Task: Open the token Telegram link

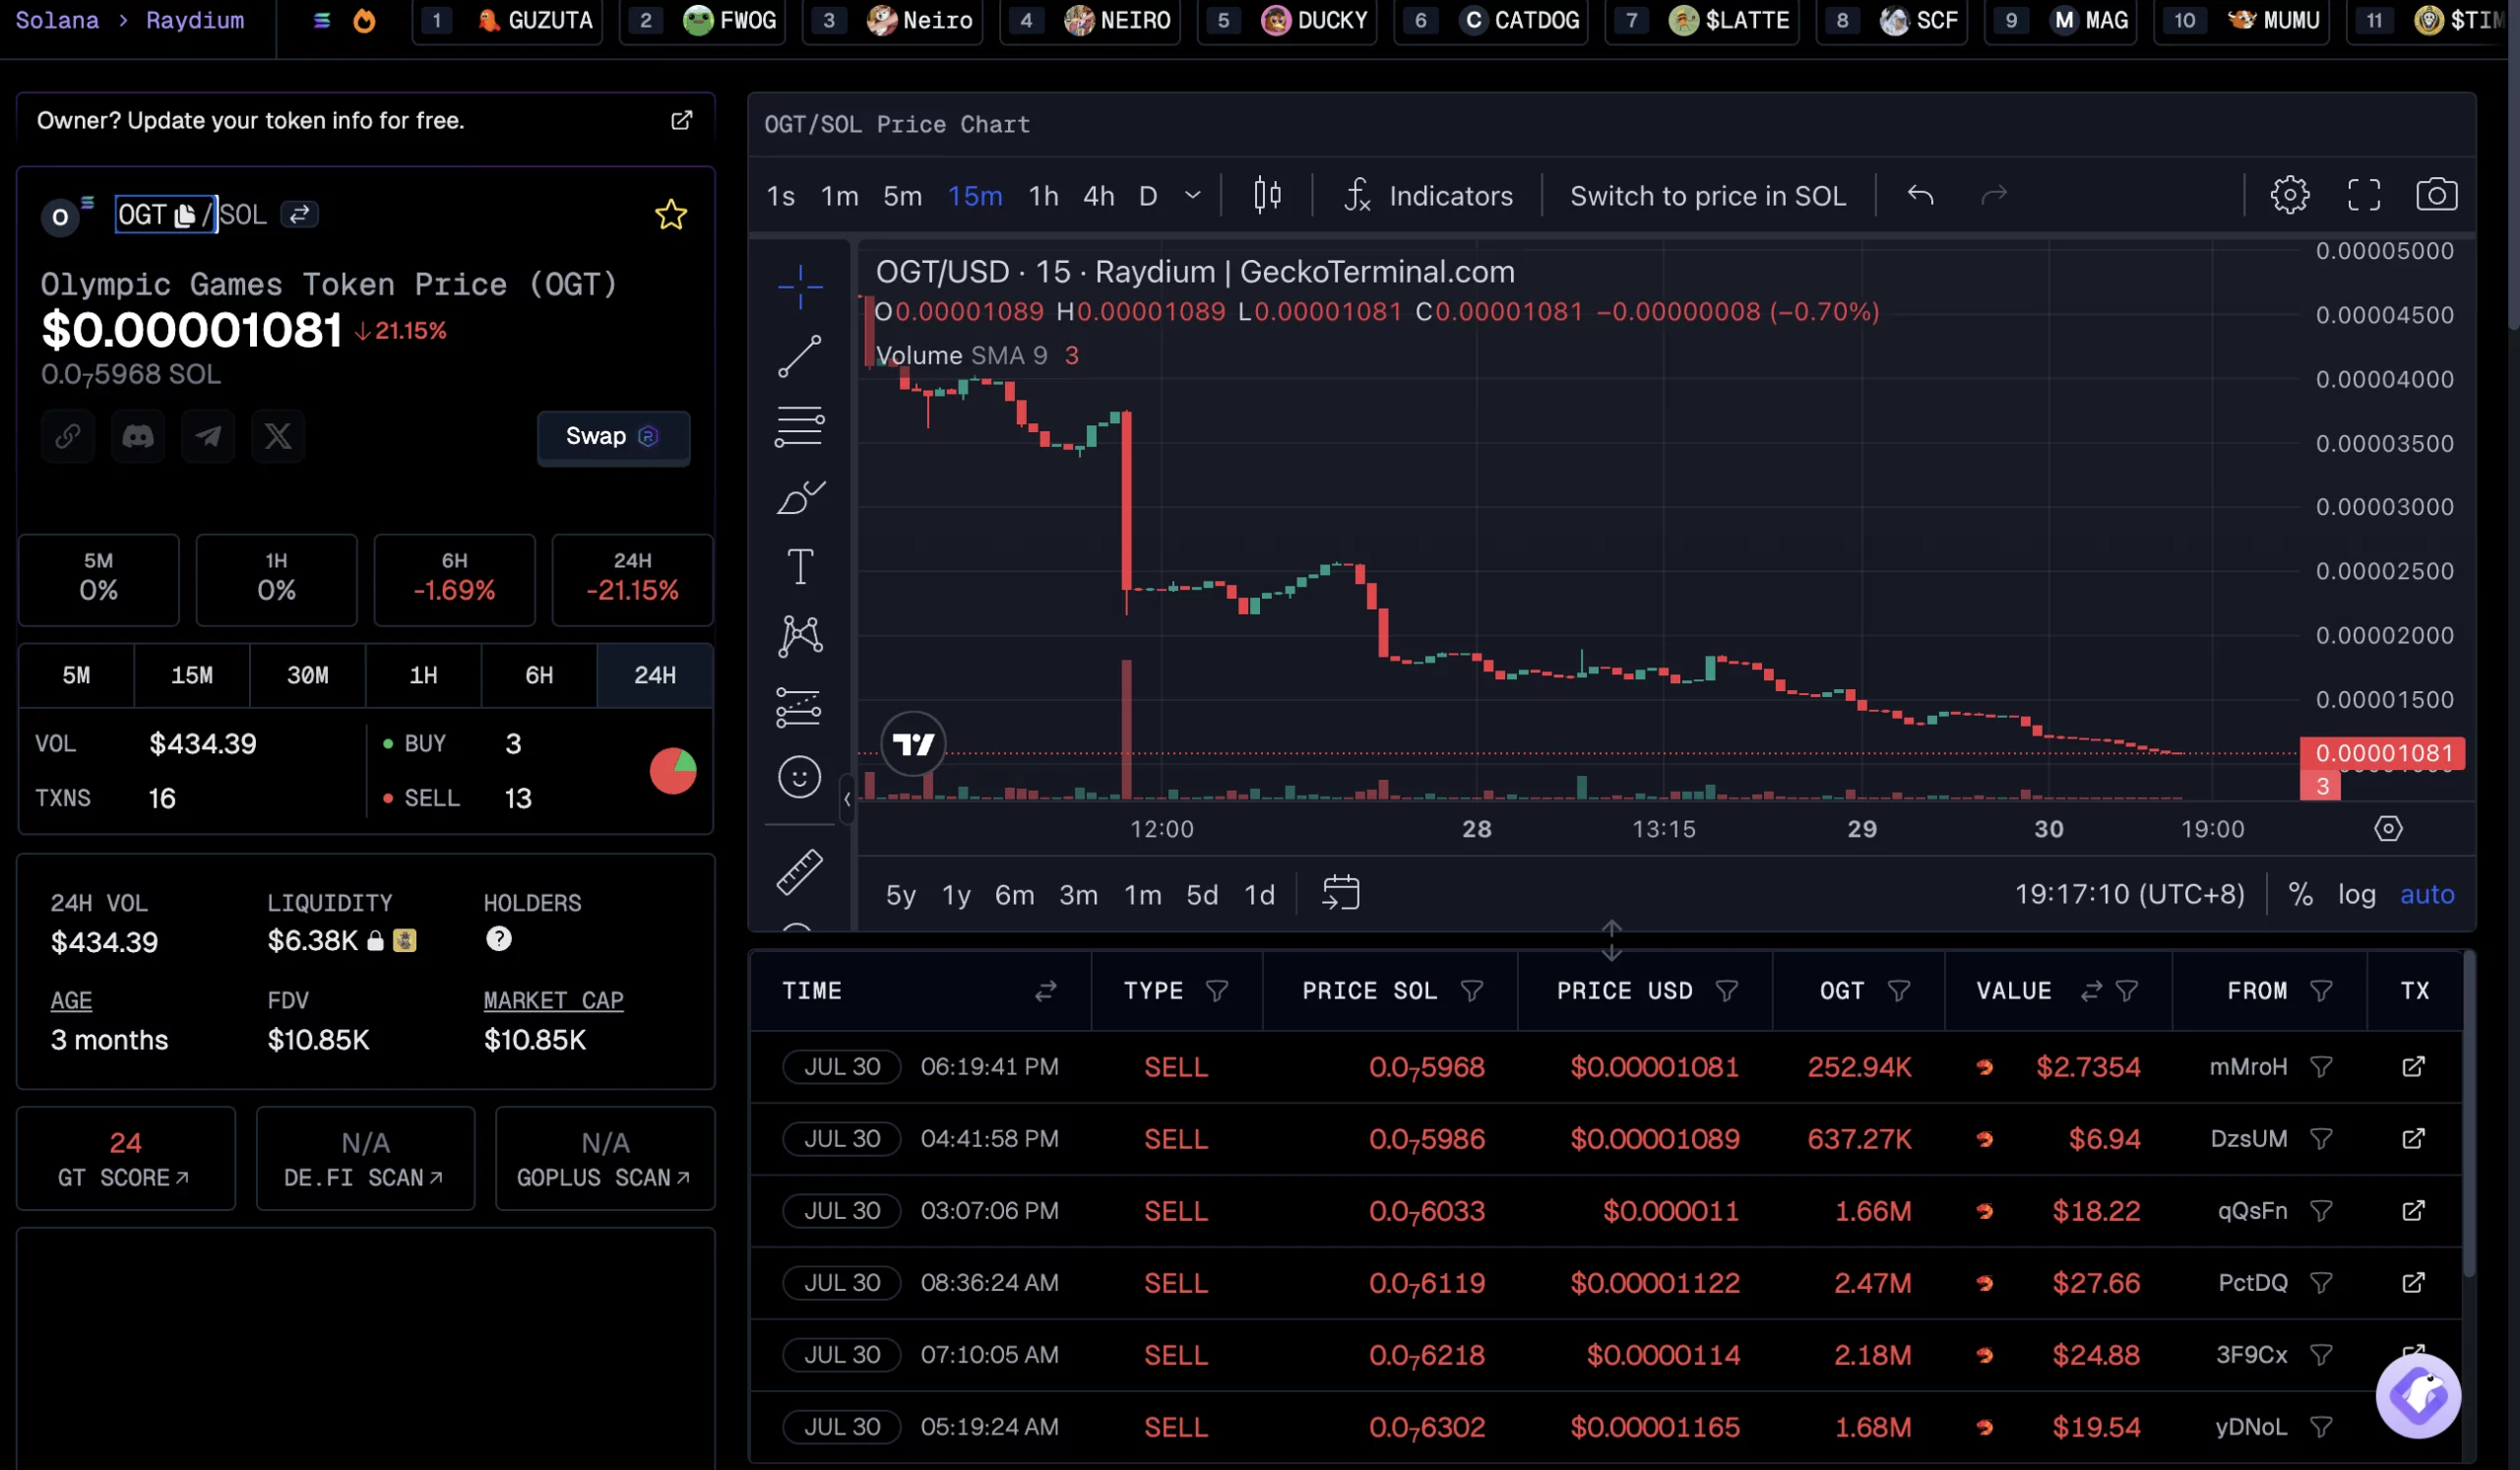Action: click(x=208, y=436)
